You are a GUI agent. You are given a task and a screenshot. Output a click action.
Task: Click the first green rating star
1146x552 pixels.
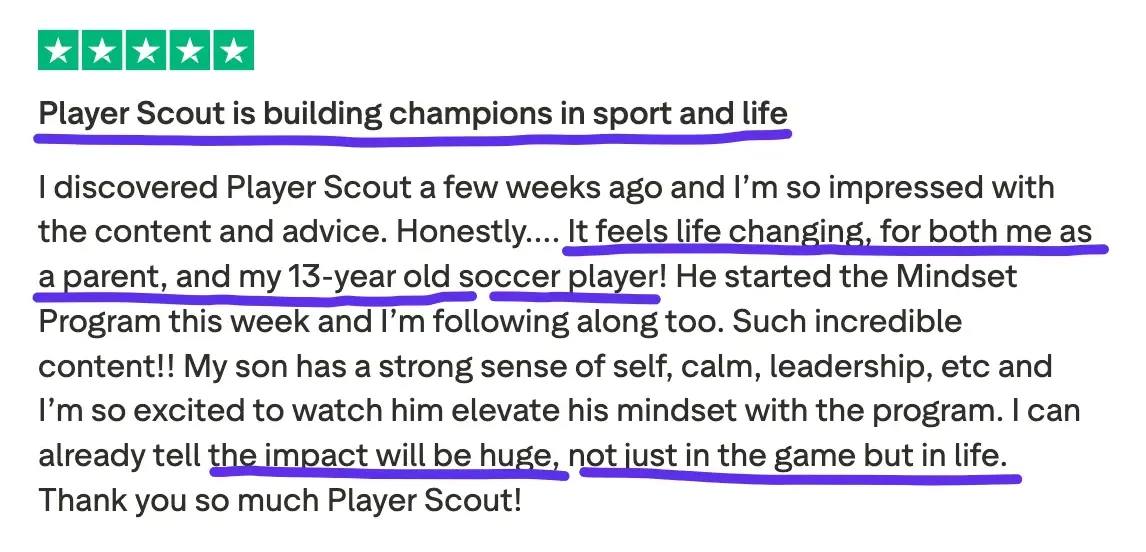pyautogui.click(x=58, y=50)
